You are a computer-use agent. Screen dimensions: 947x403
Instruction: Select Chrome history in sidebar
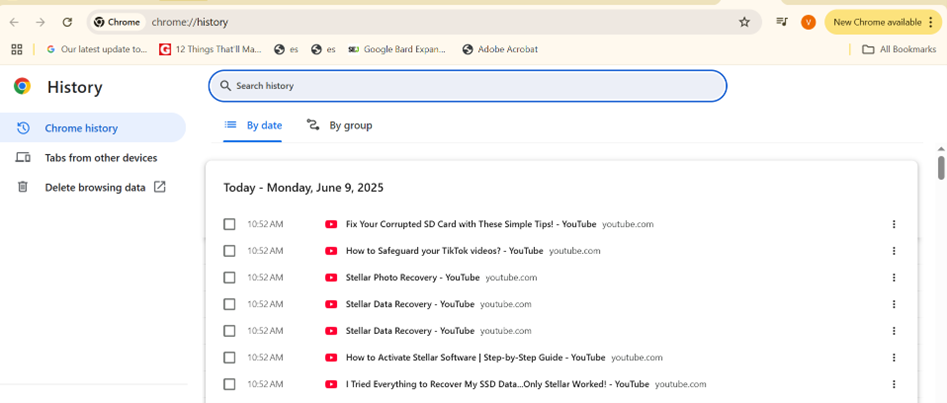point(93,127)
